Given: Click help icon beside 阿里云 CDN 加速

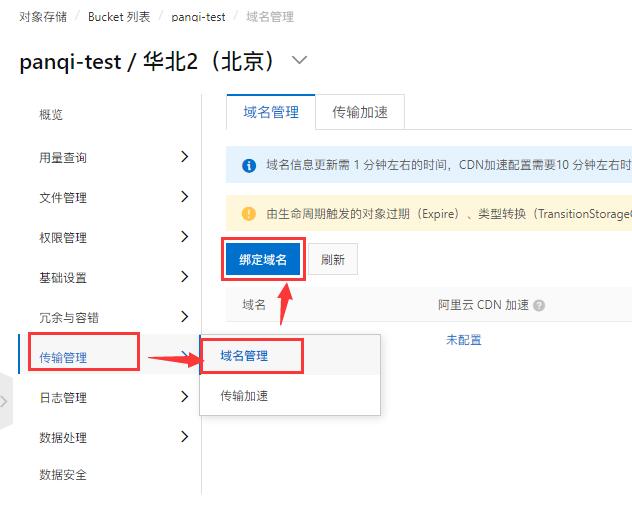Looking at the screenshot, I should pyautogui.click(x=539, y=306).
